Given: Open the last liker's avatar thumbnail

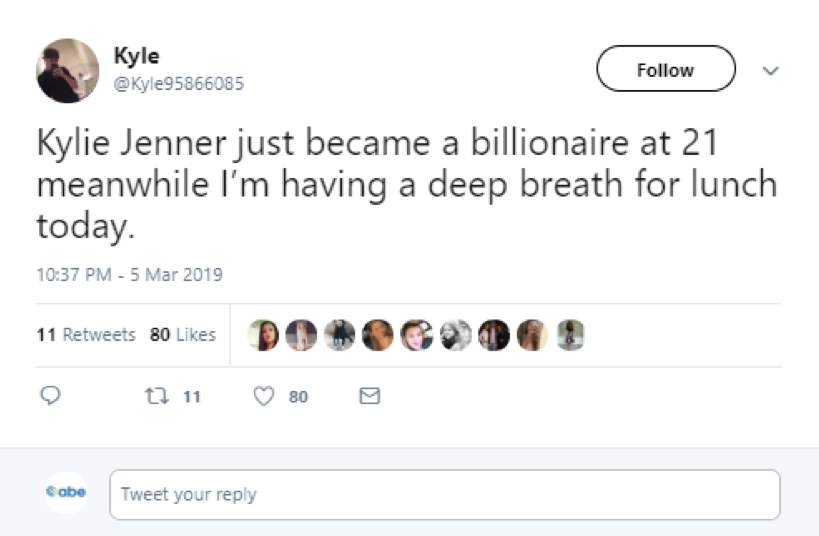Looking at the screenshot, I should (569, 336).
